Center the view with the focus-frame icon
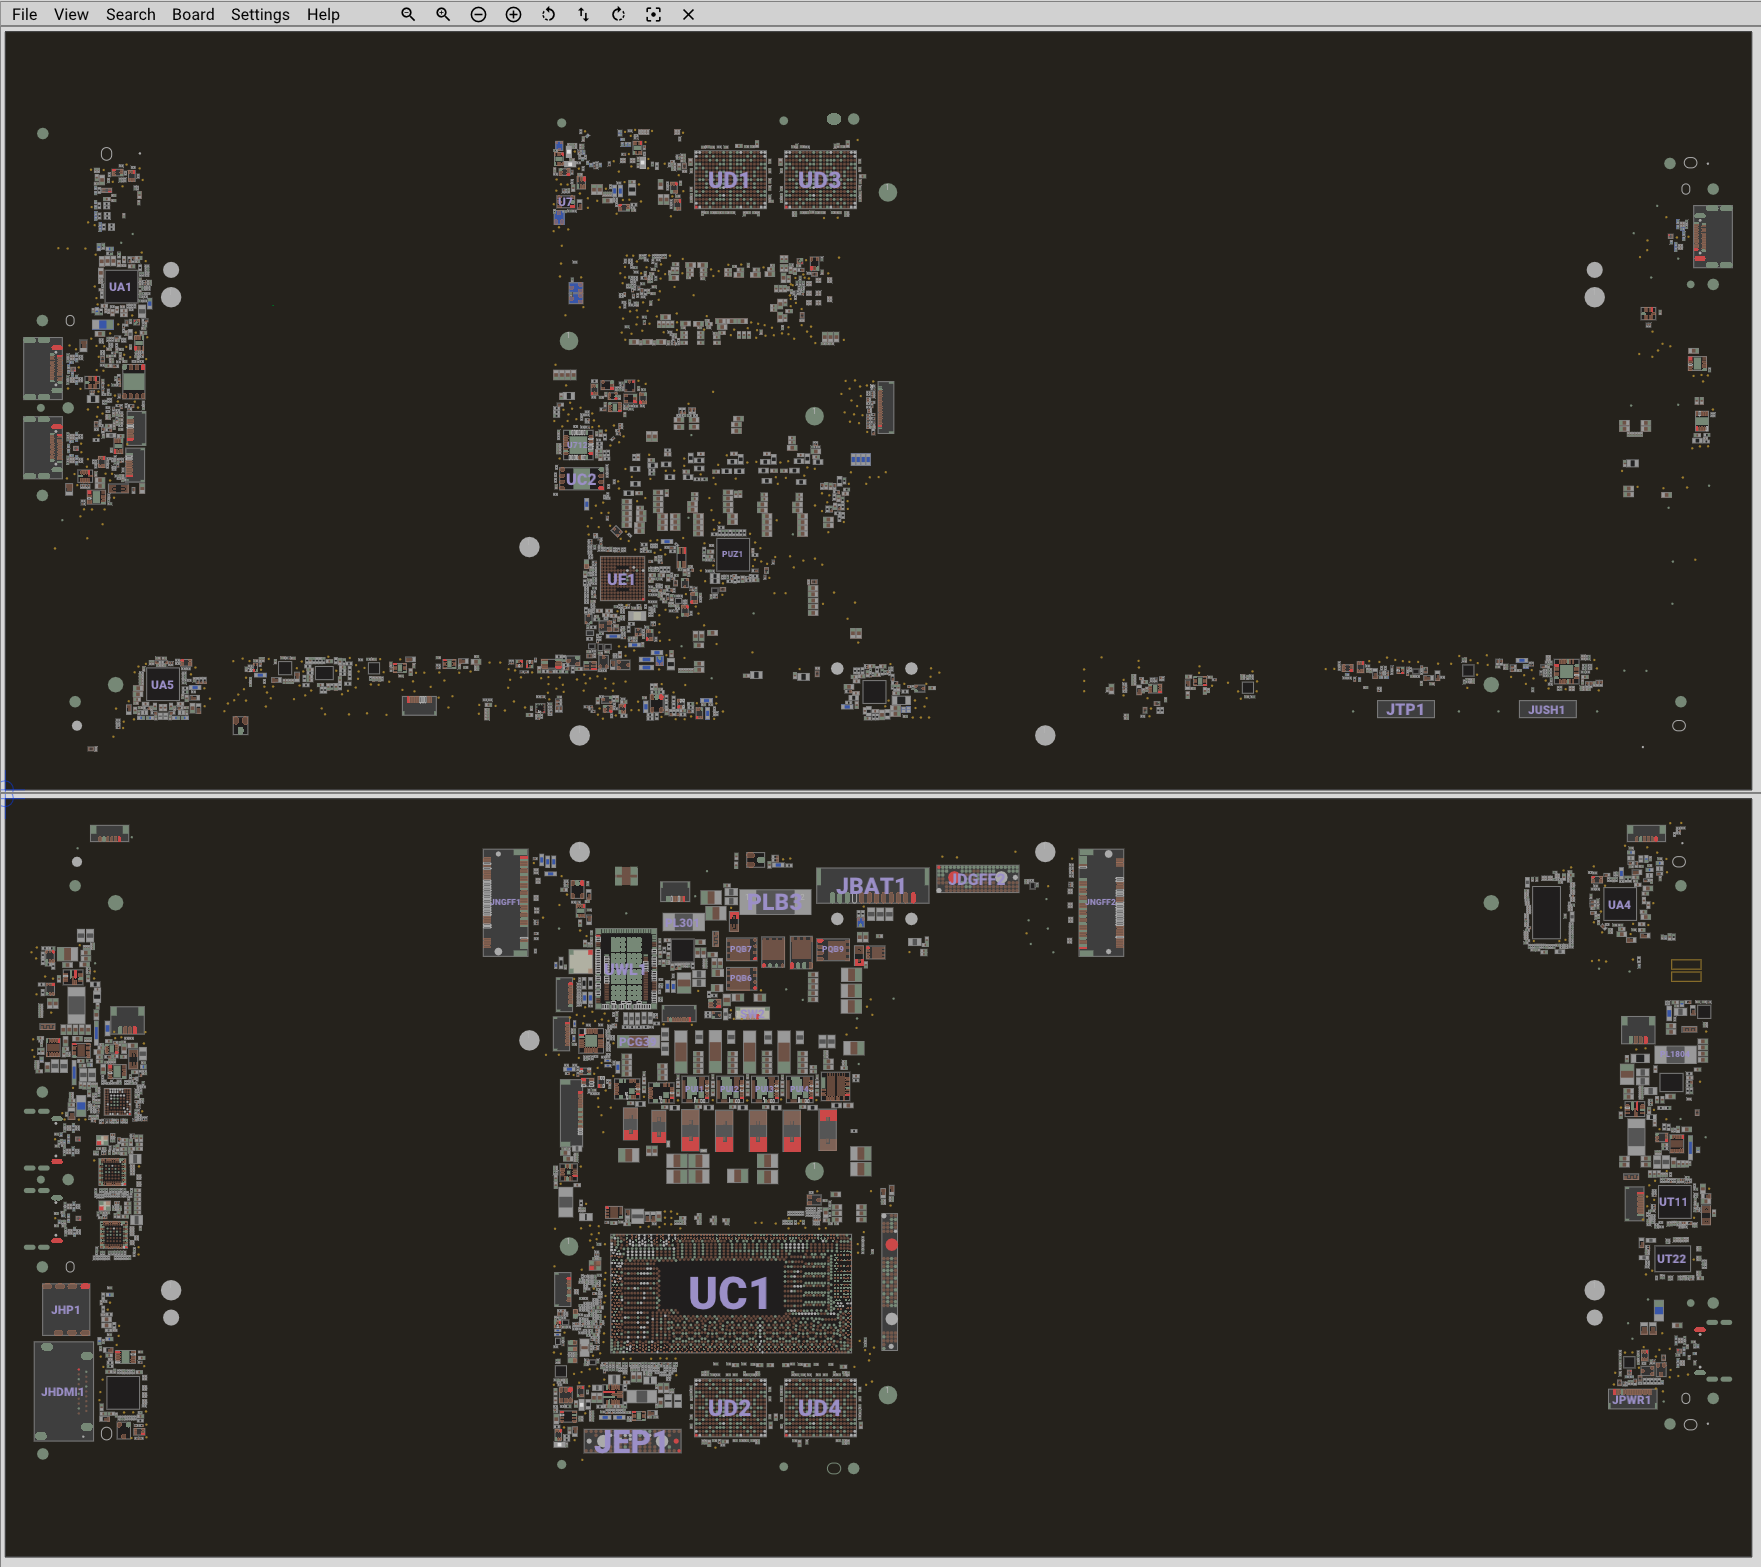 (x=653, y=15)
